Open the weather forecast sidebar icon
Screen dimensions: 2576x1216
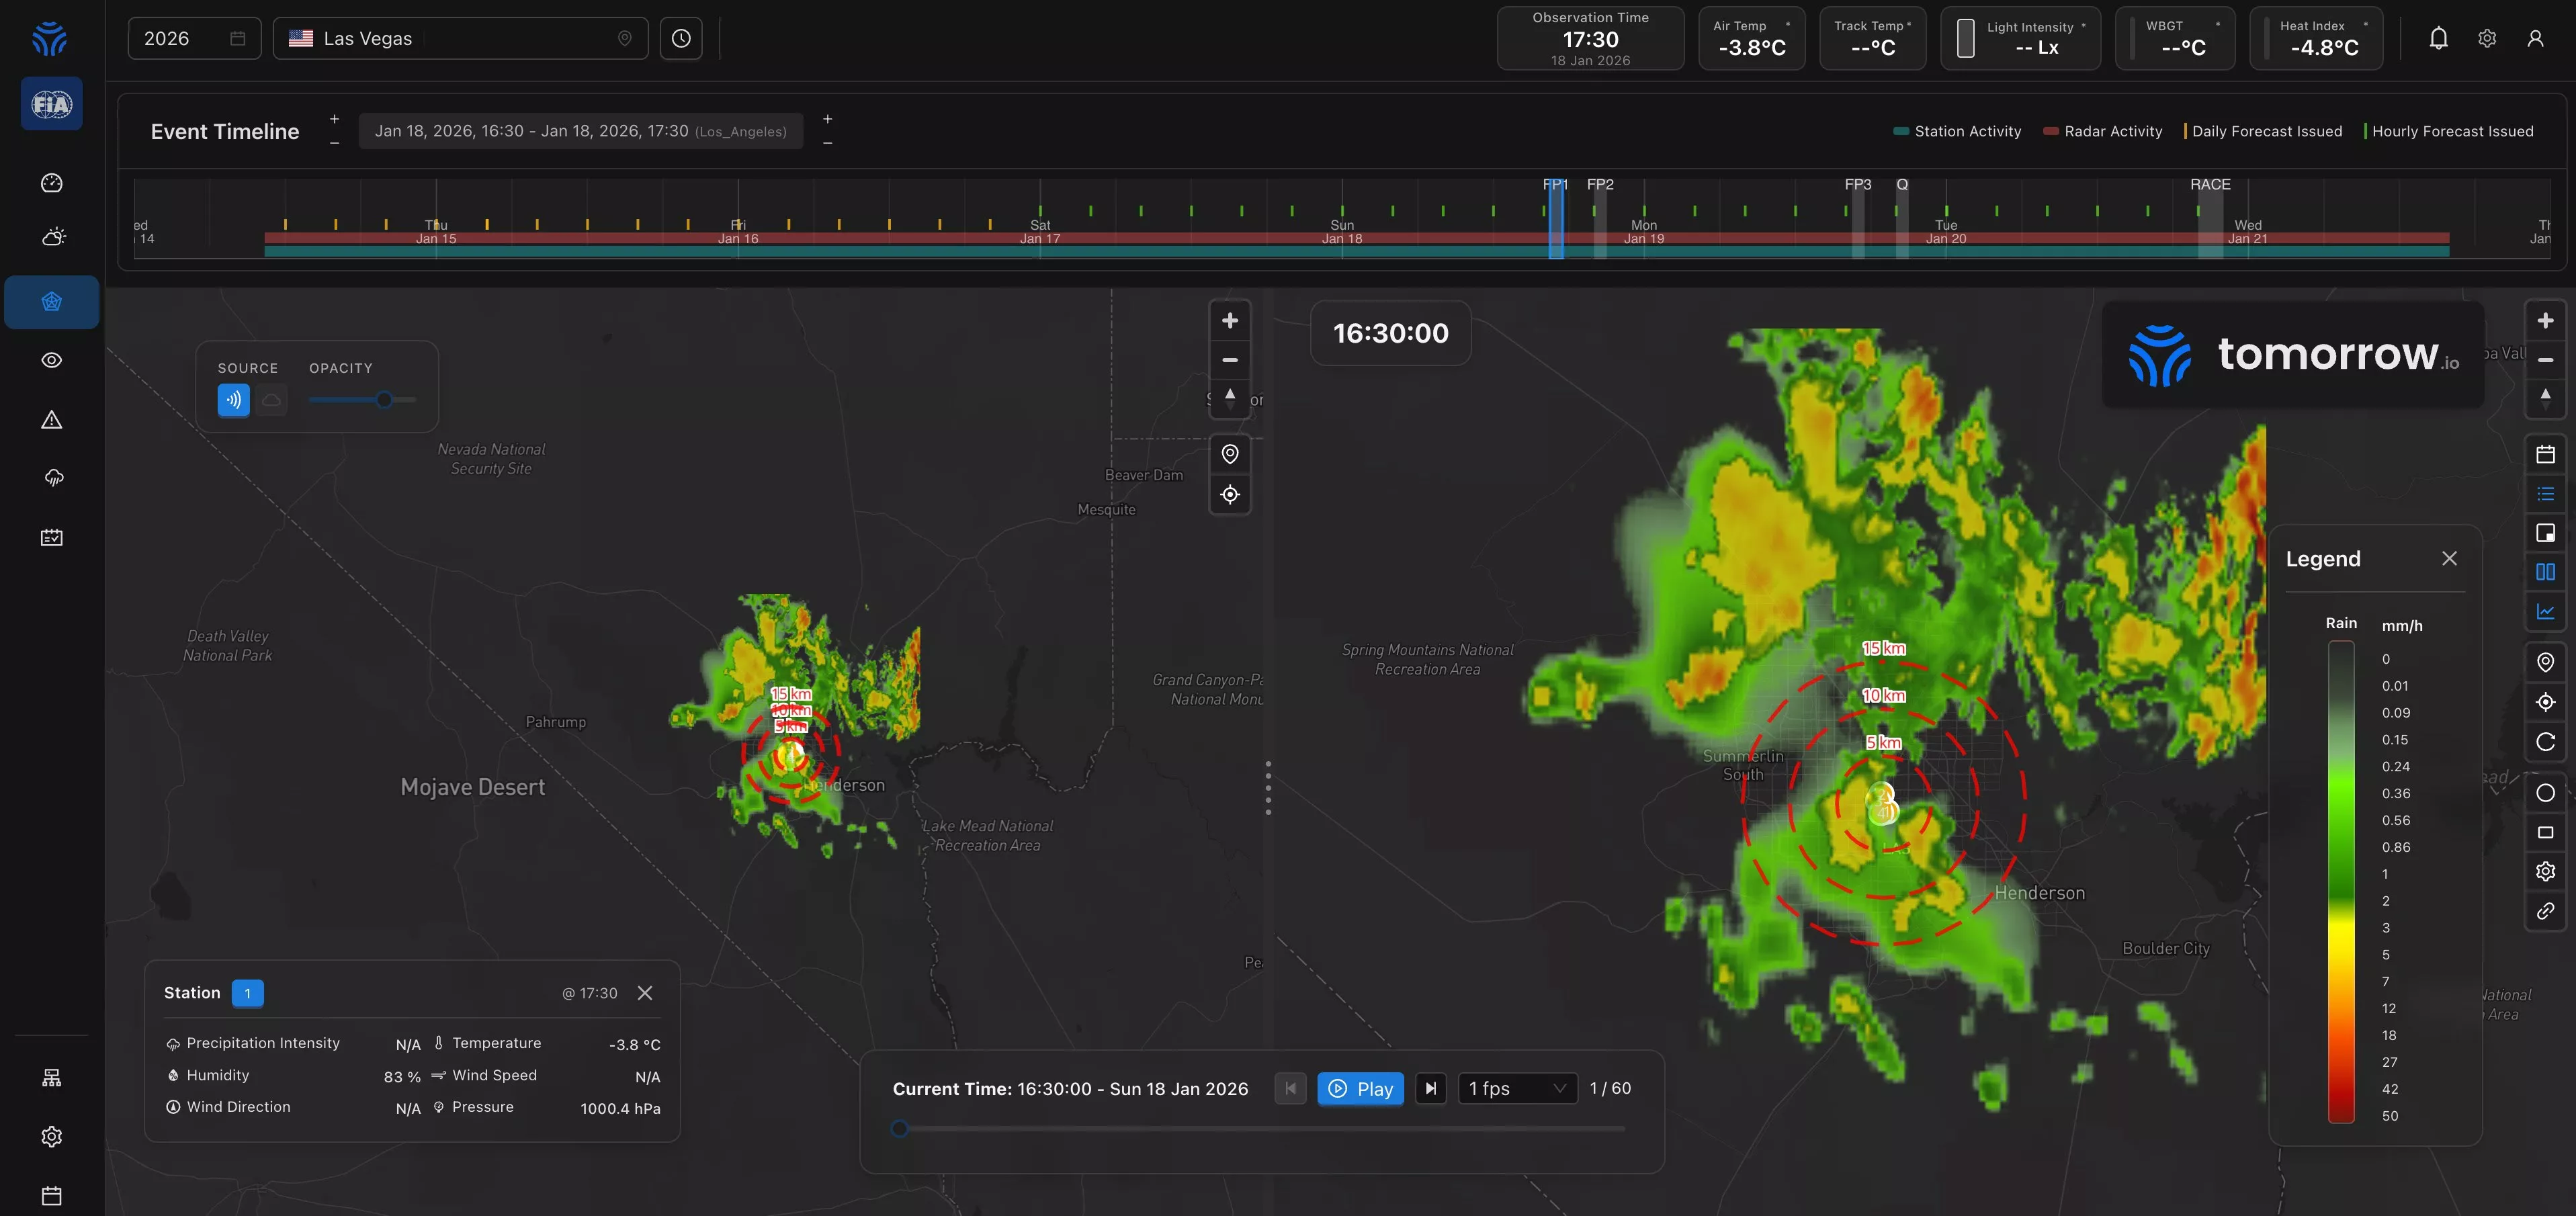[53, 237]
